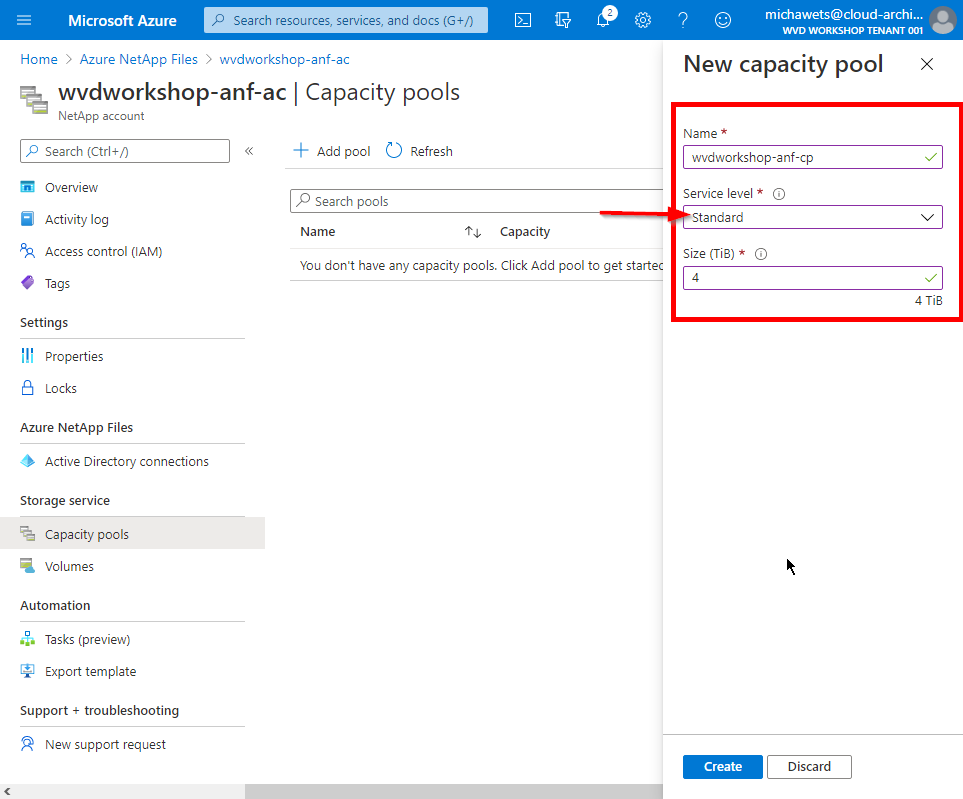This screenshot has height=799, width=963.
Task: Open wvdworkshop-anf-ac breadcrumb link
Action: click(284, 60)
